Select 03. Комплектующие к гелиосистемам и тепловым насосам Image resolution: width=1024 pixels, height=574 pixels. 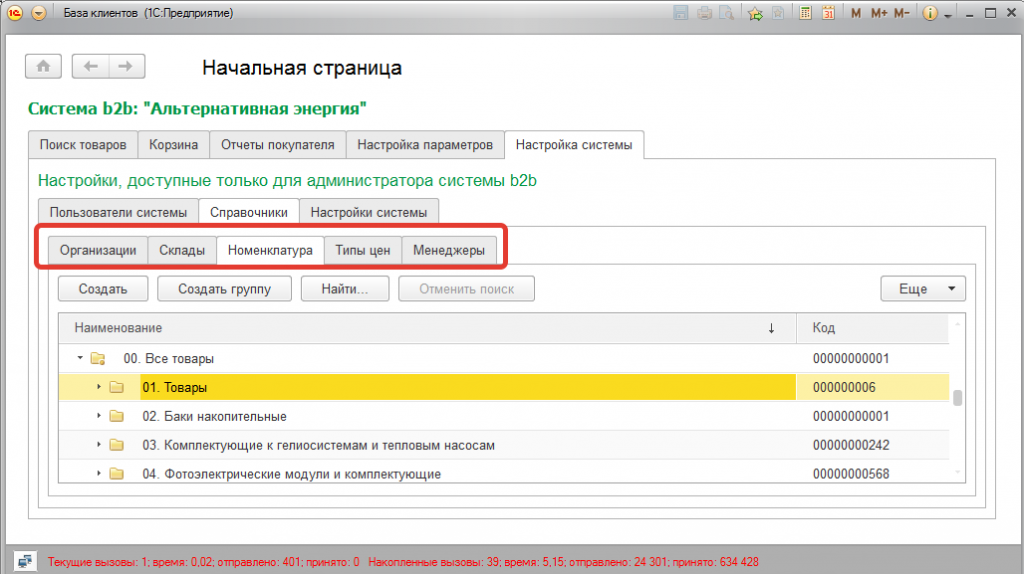click(504, 445)
